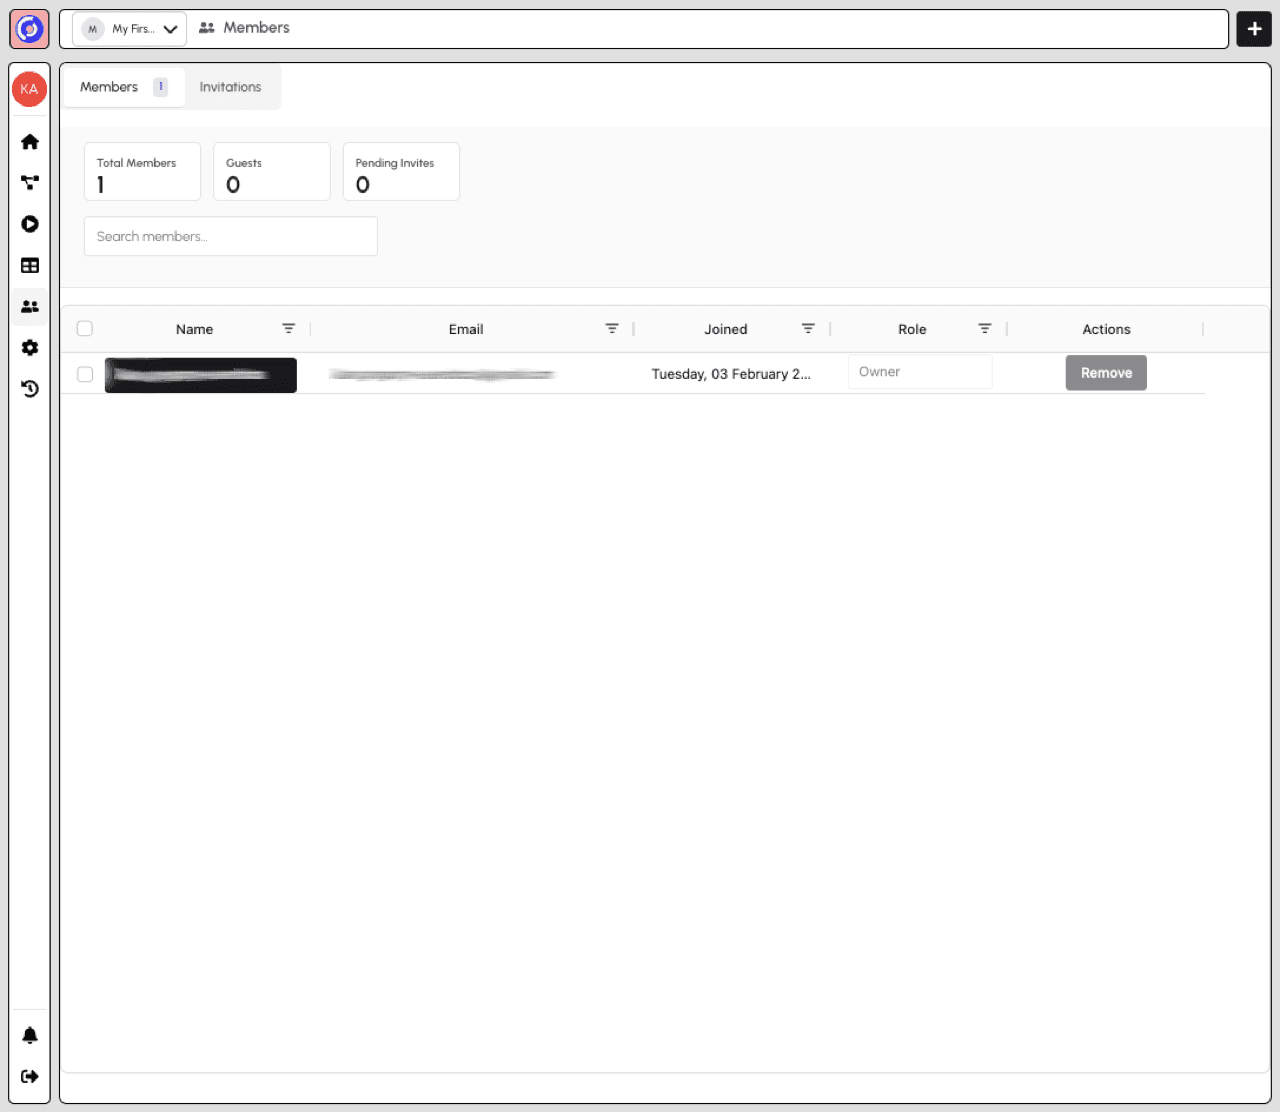Screen dimensions: 1280x1112
Task: Open the Runs section via the play icon
Action: tap(30, 224)
